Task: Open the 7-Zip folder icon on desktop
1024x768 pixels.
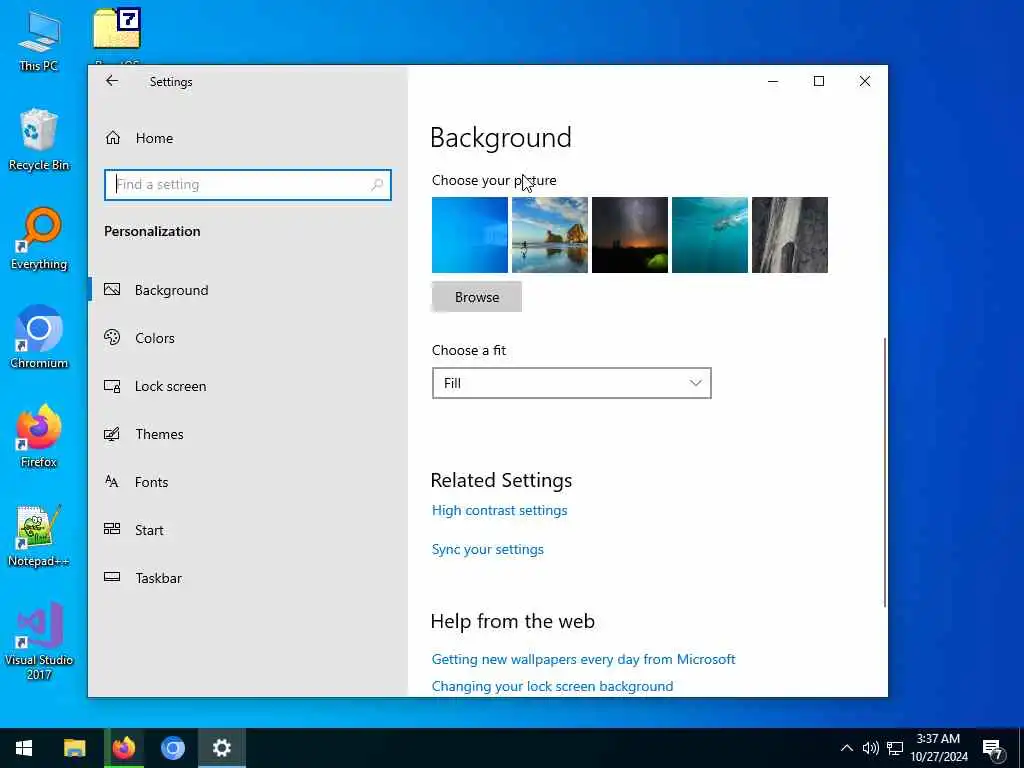Action: 118,29
